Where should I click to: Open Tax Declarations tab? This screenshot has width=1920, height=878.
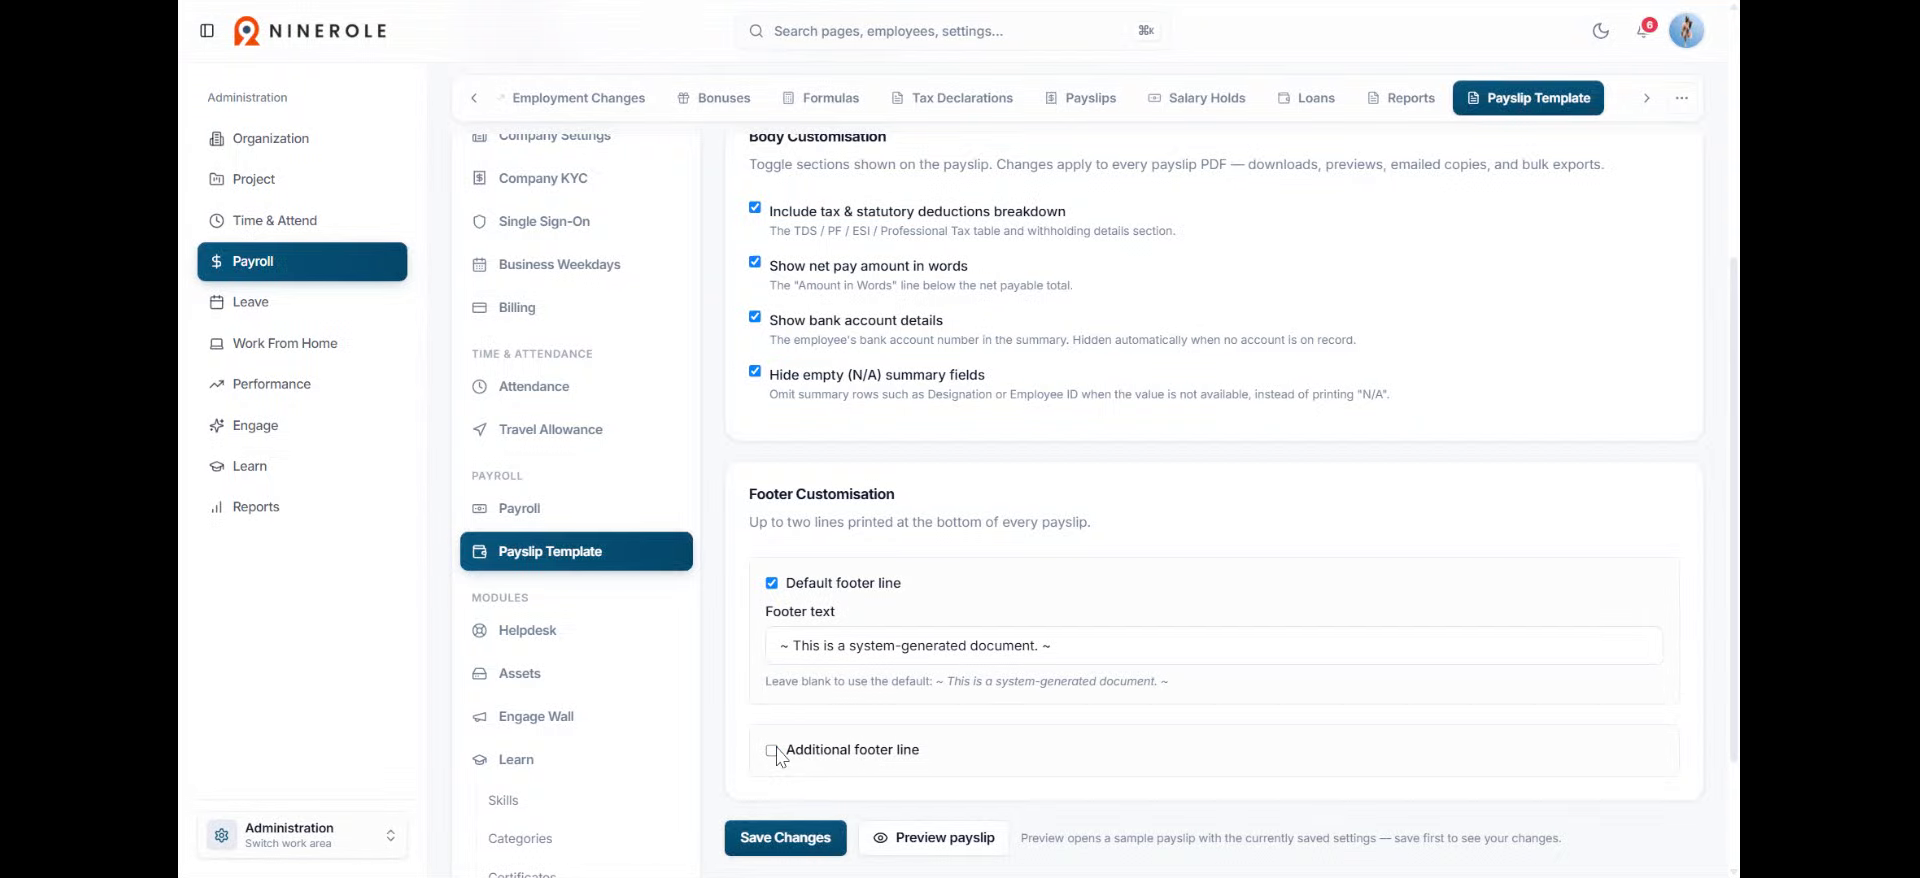(952, 98)
